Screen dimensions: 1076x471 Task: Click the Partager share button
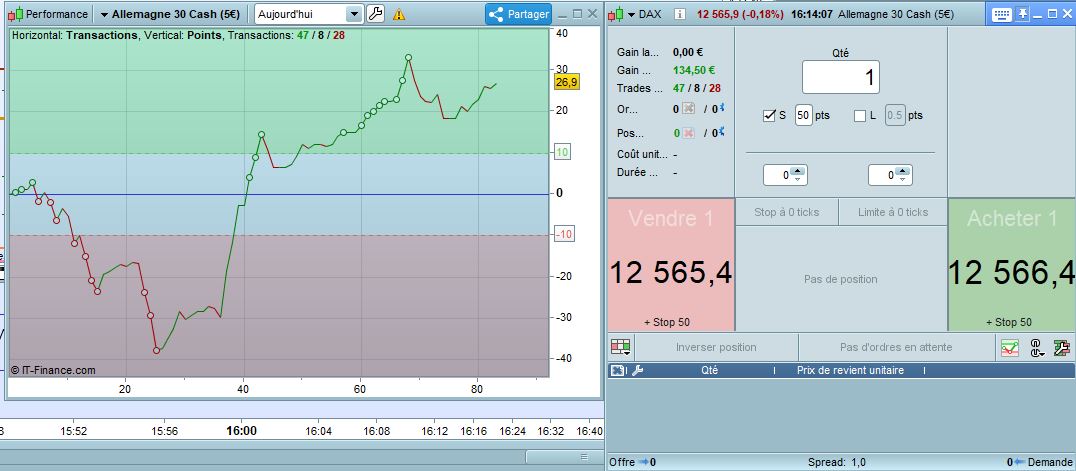[x=518, y=14]
